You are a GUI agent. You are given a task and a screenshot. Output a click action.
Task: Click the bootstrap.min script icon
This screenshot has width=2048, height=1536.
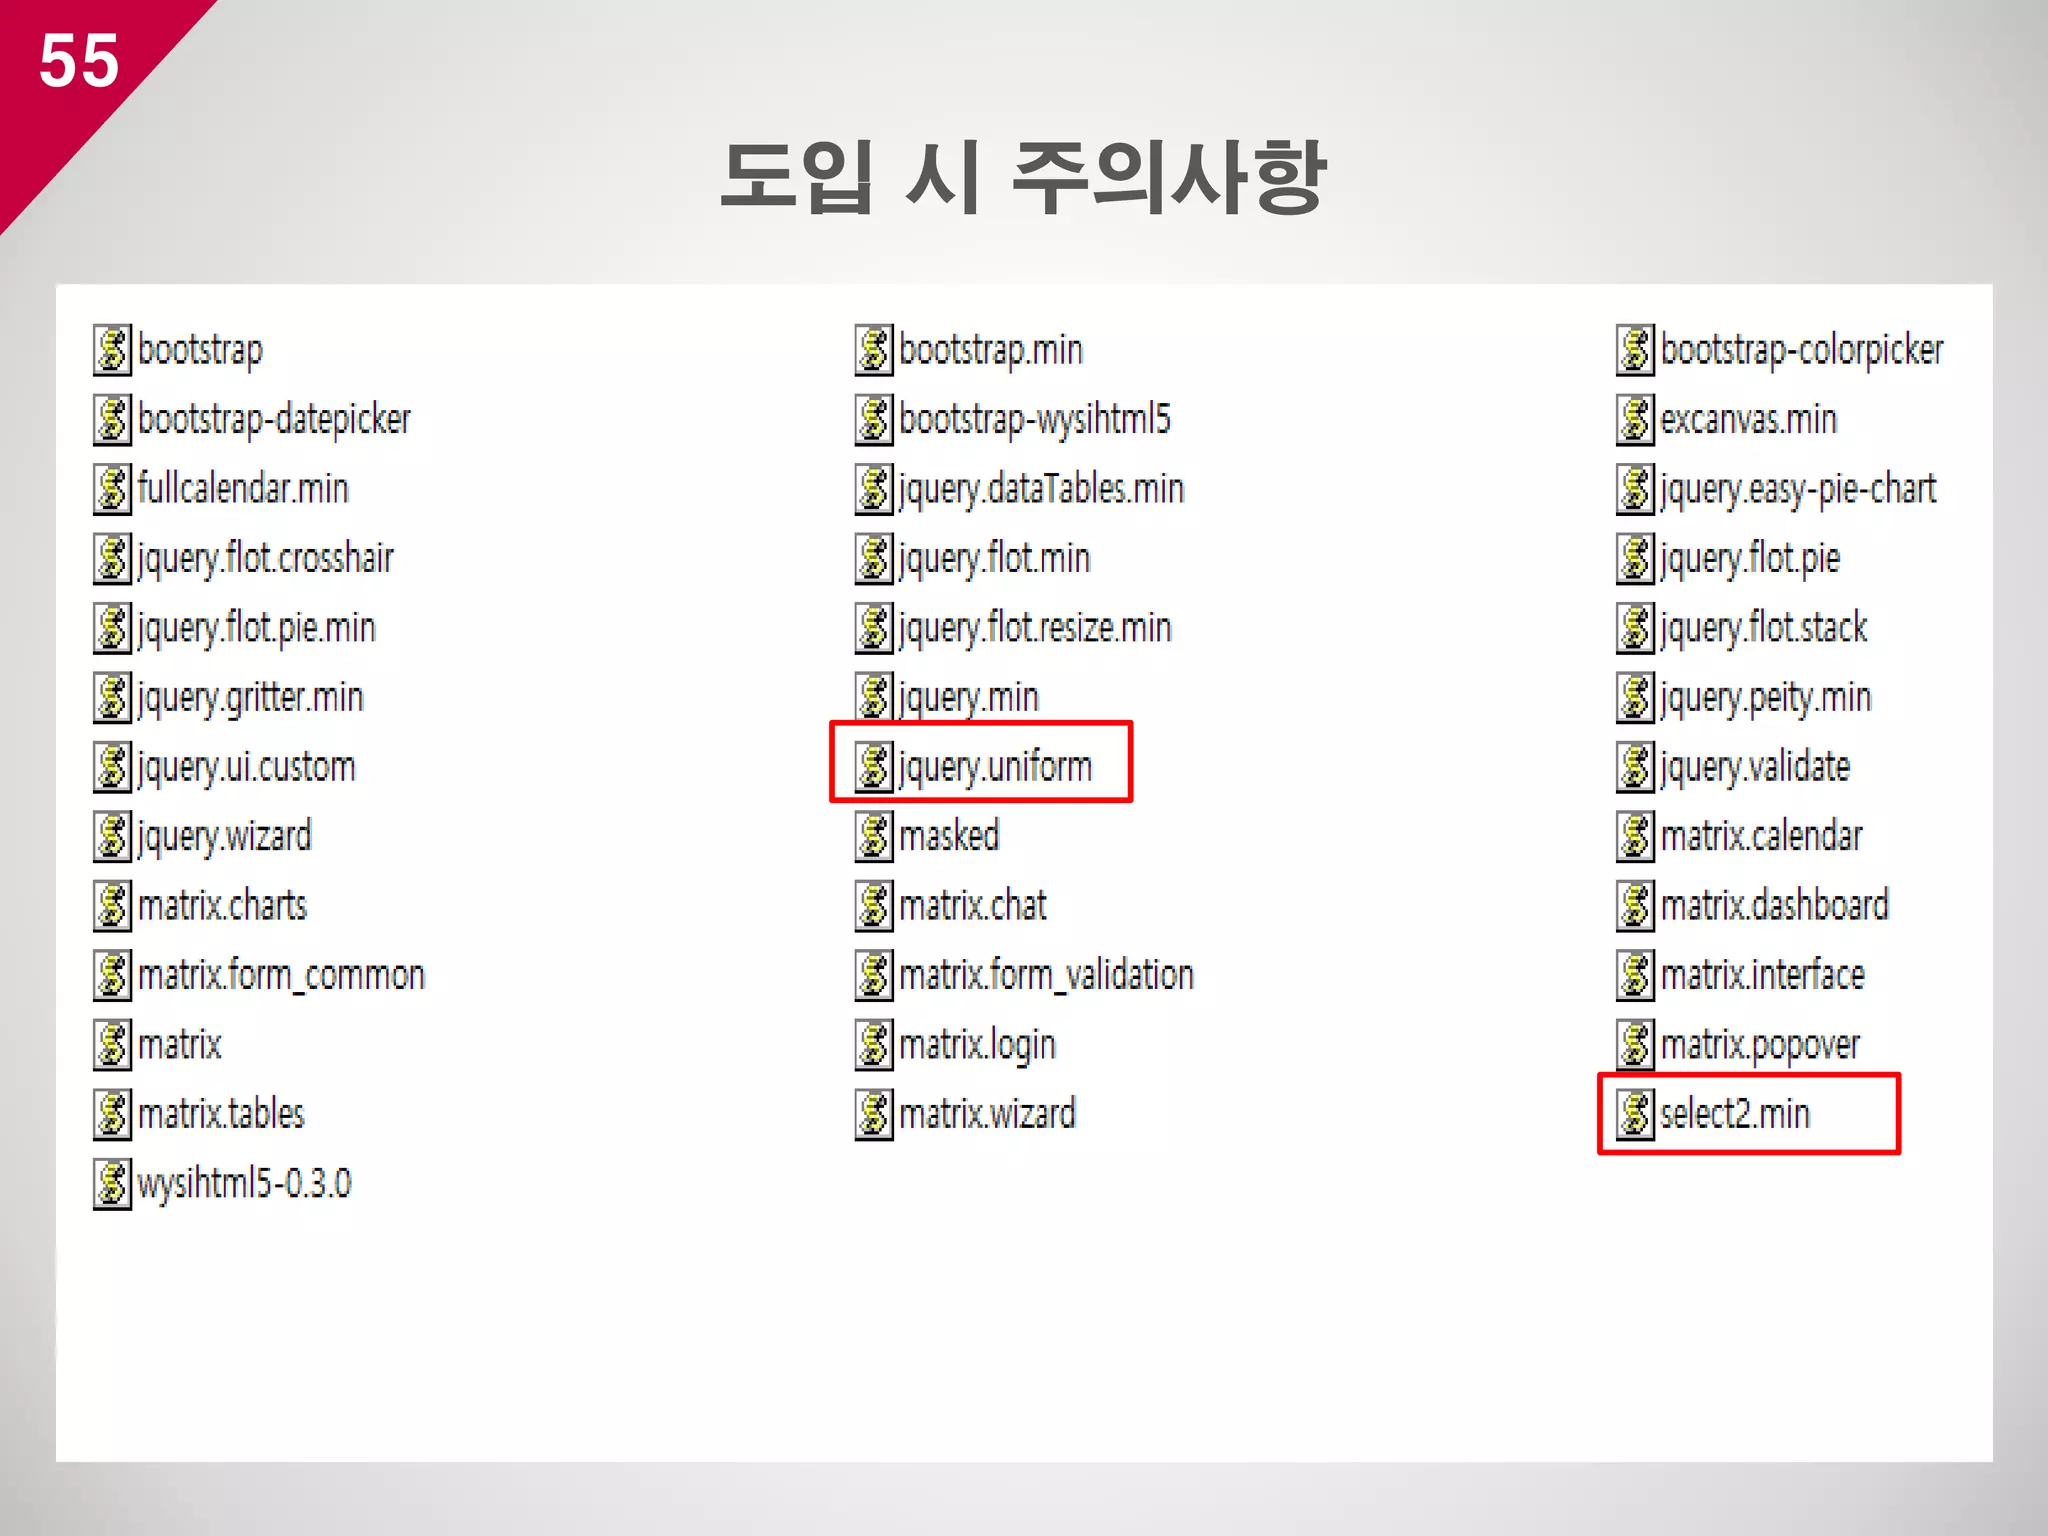874,350
